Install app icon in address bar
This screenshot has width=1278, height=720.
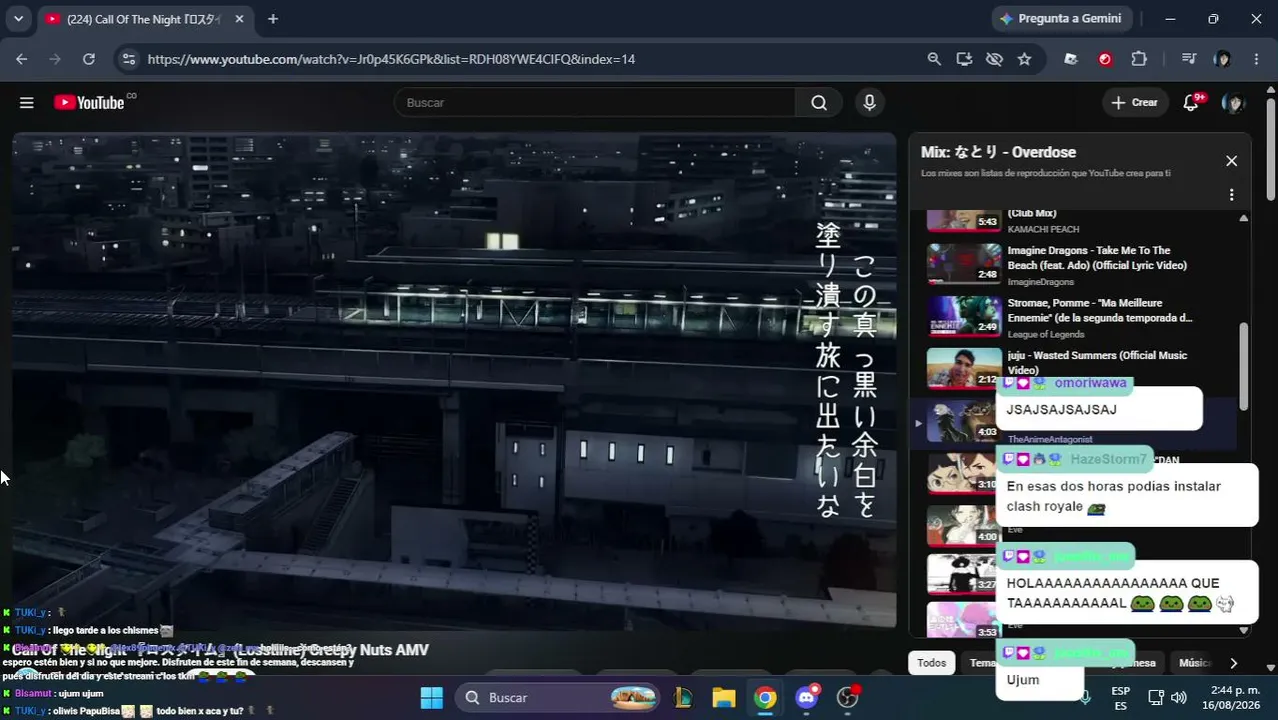[964, 59]
